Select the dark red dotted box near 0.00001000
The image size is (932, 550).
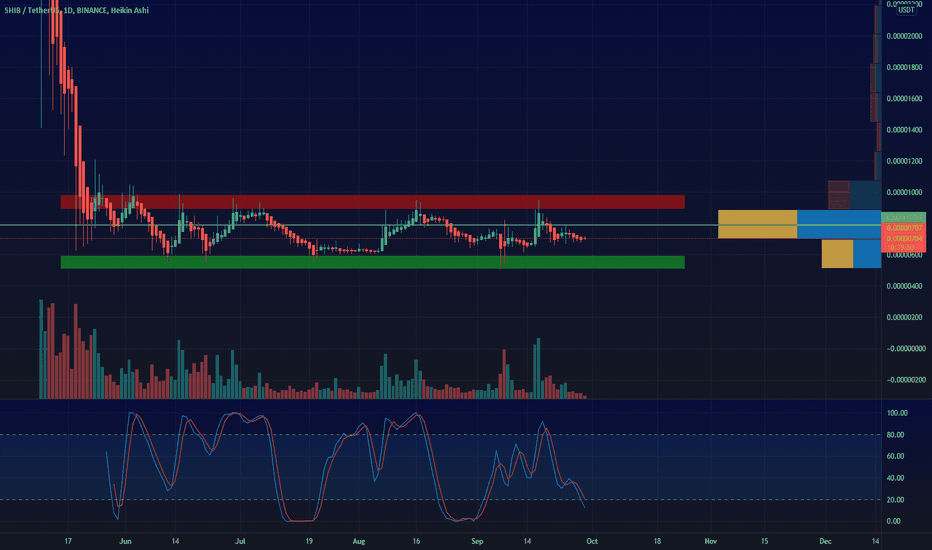point(839,195)
